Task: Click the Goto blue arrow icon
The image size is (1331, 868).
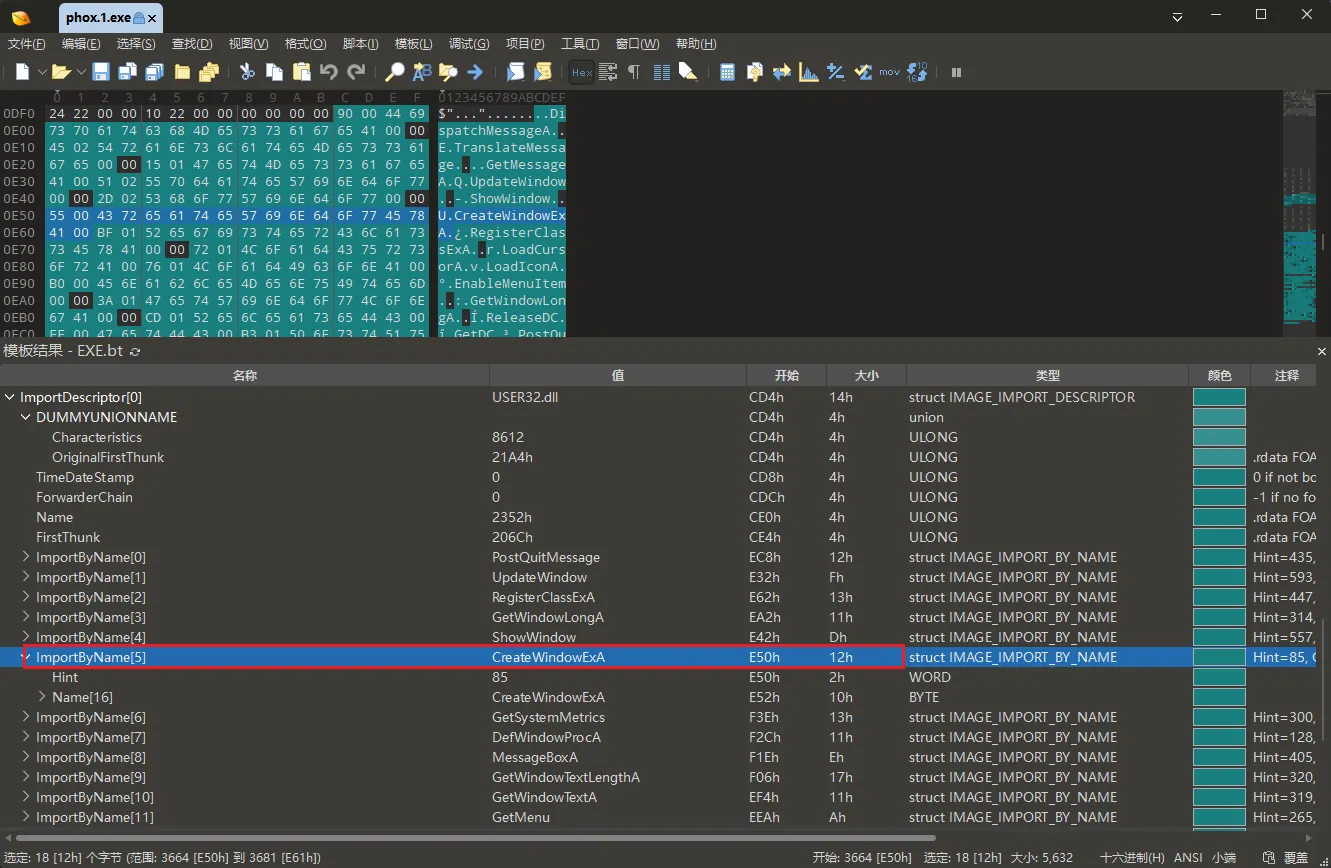Action: [x=475, y=72]
